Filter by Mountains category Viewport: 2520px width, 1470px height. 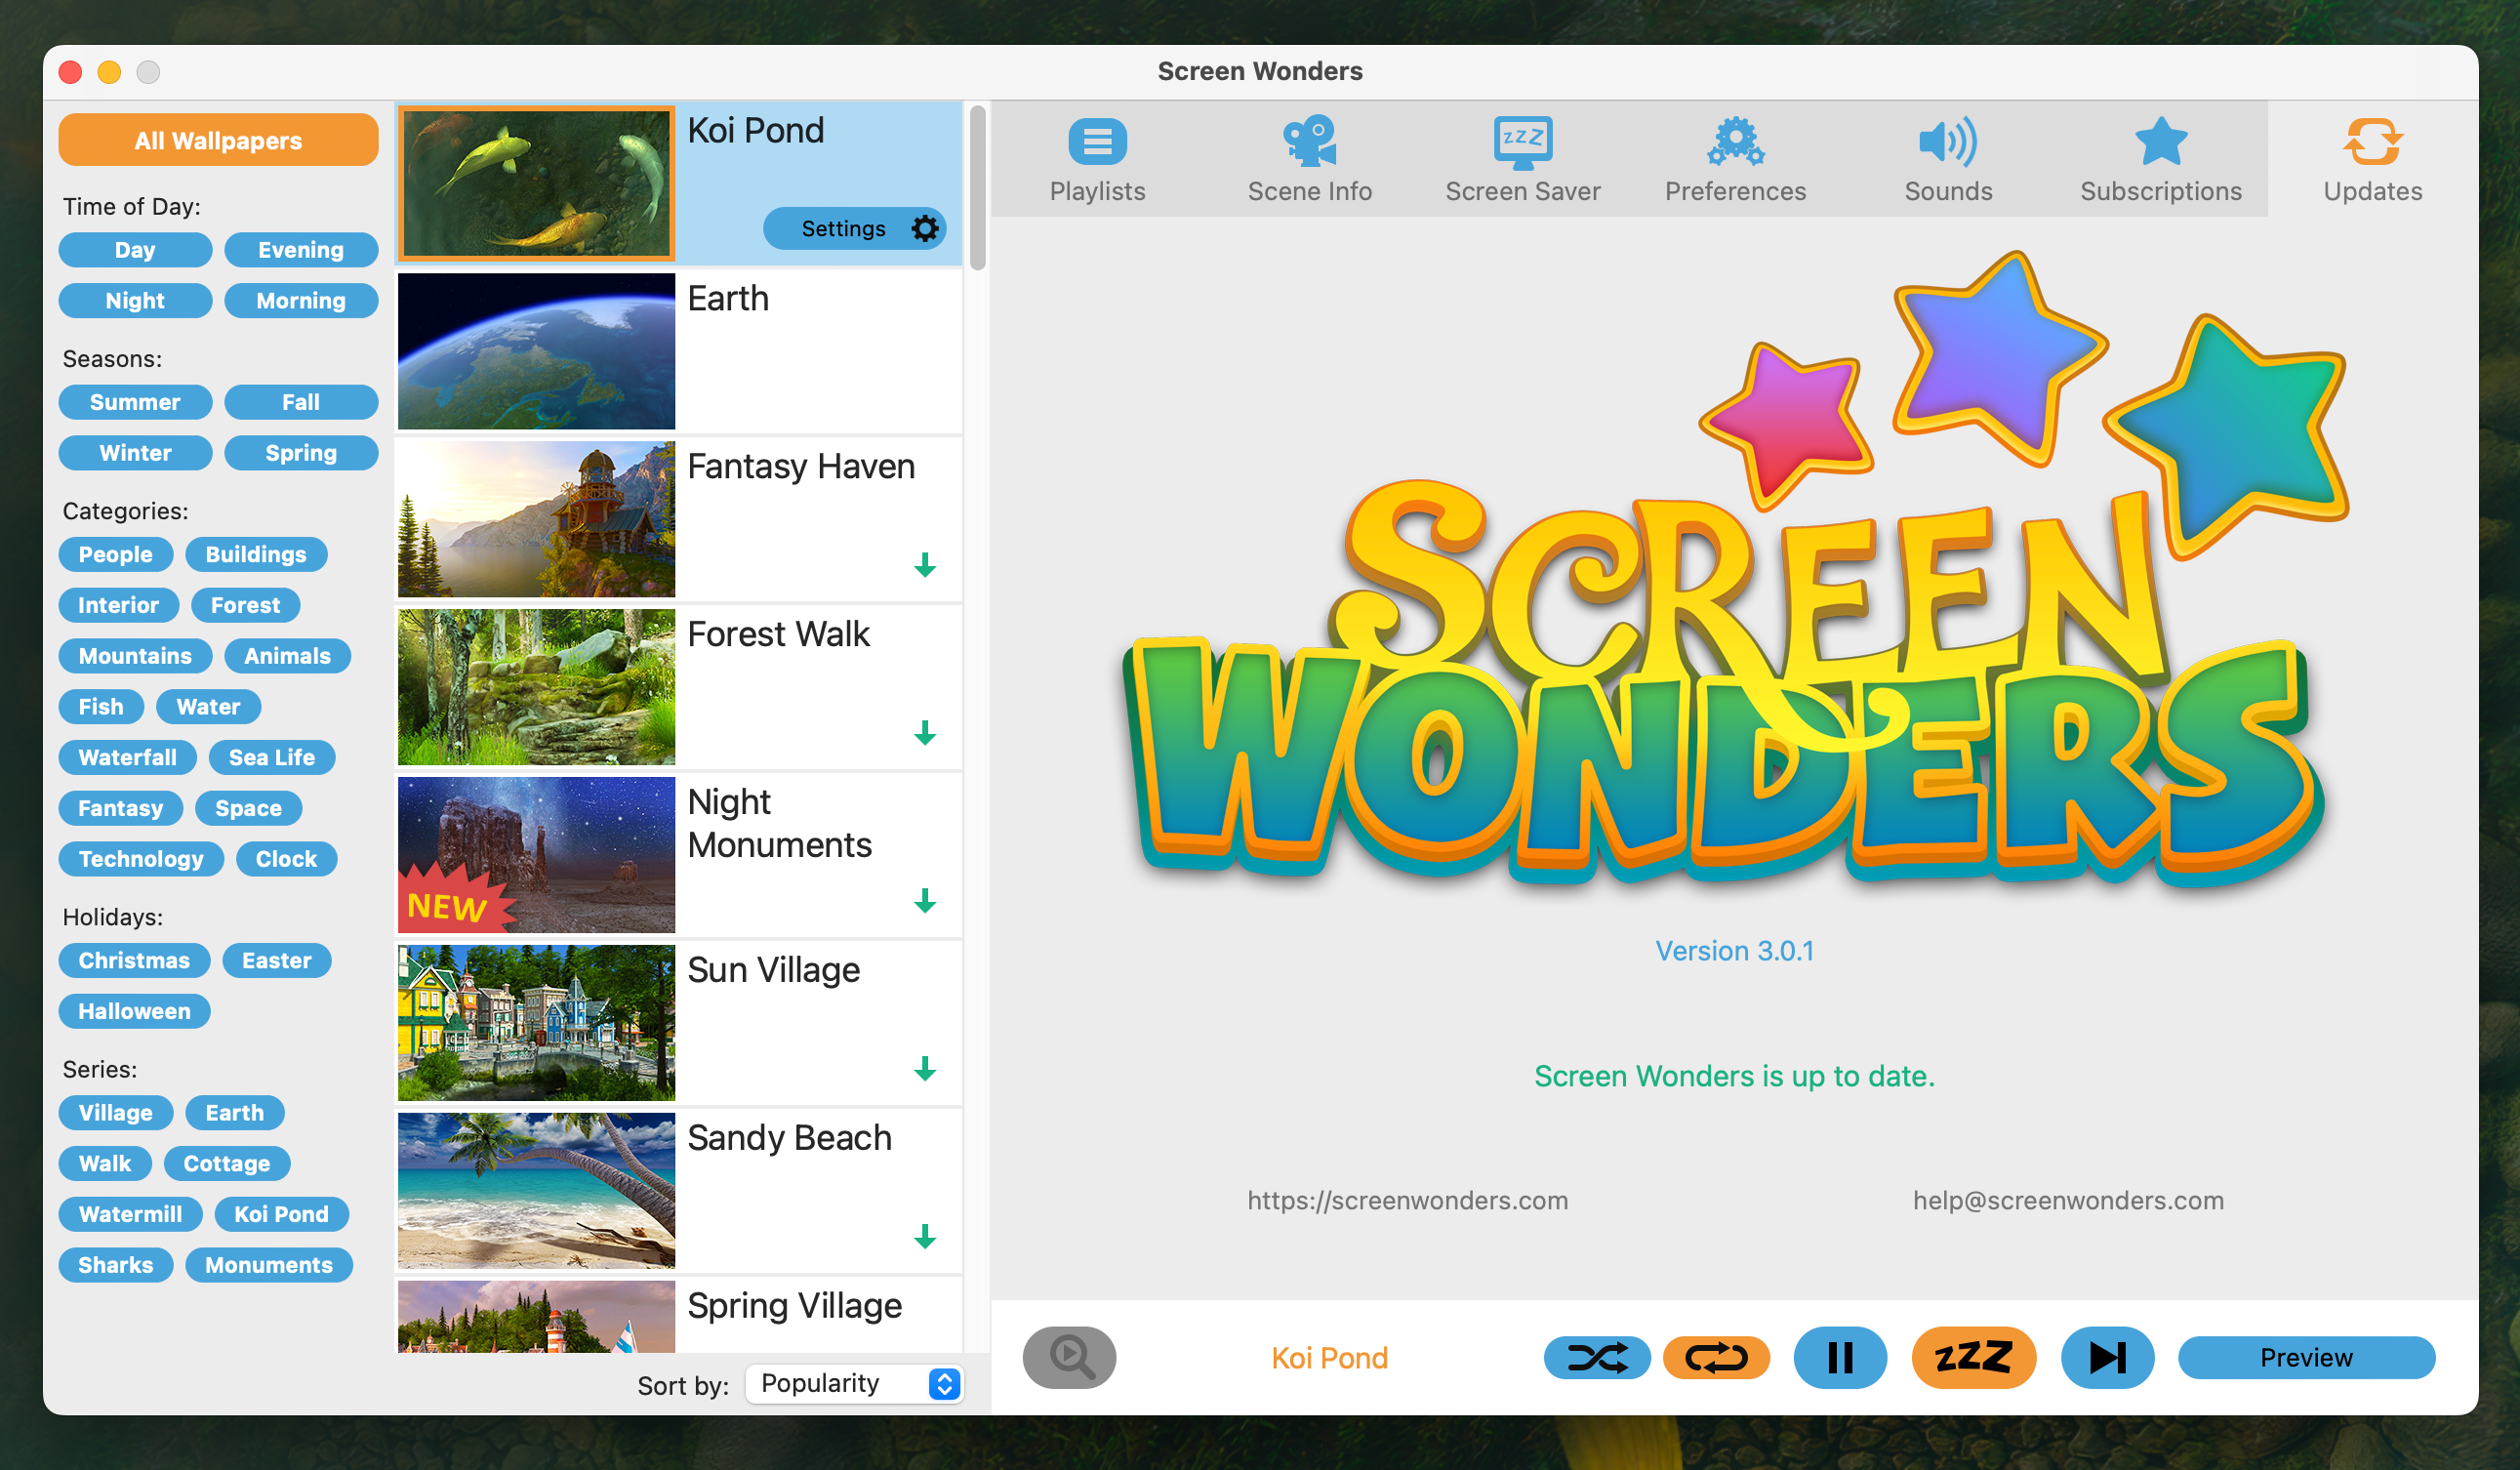(x=135, y=656)
